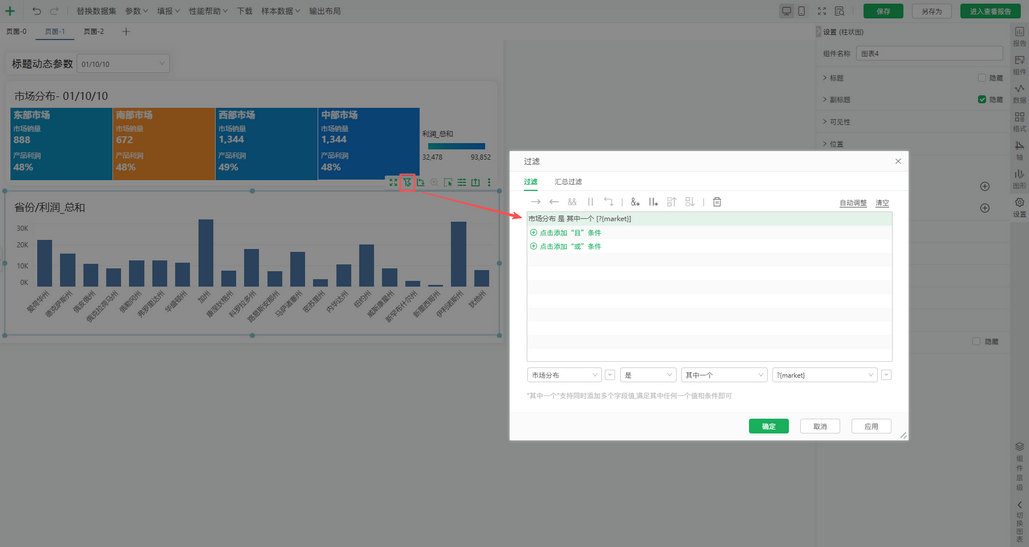This screenshot has width=1029, height=547.
Task: Click the delete (trash) icon in the filter toolbar
Action: point(717,202)
